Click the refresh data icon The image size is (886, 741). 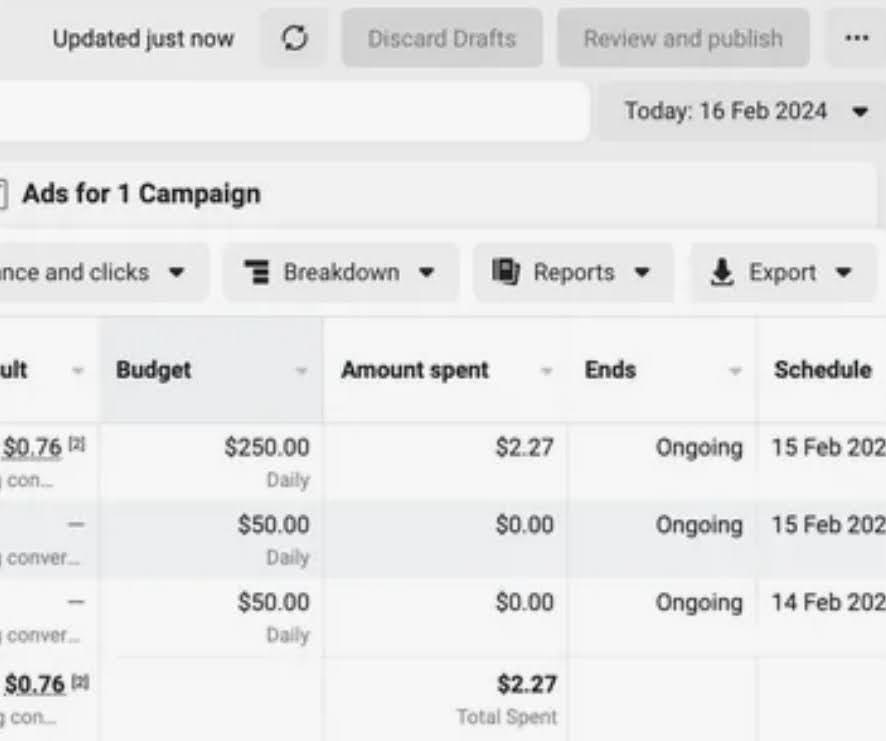pyautogui.click(x=294, y=39)
